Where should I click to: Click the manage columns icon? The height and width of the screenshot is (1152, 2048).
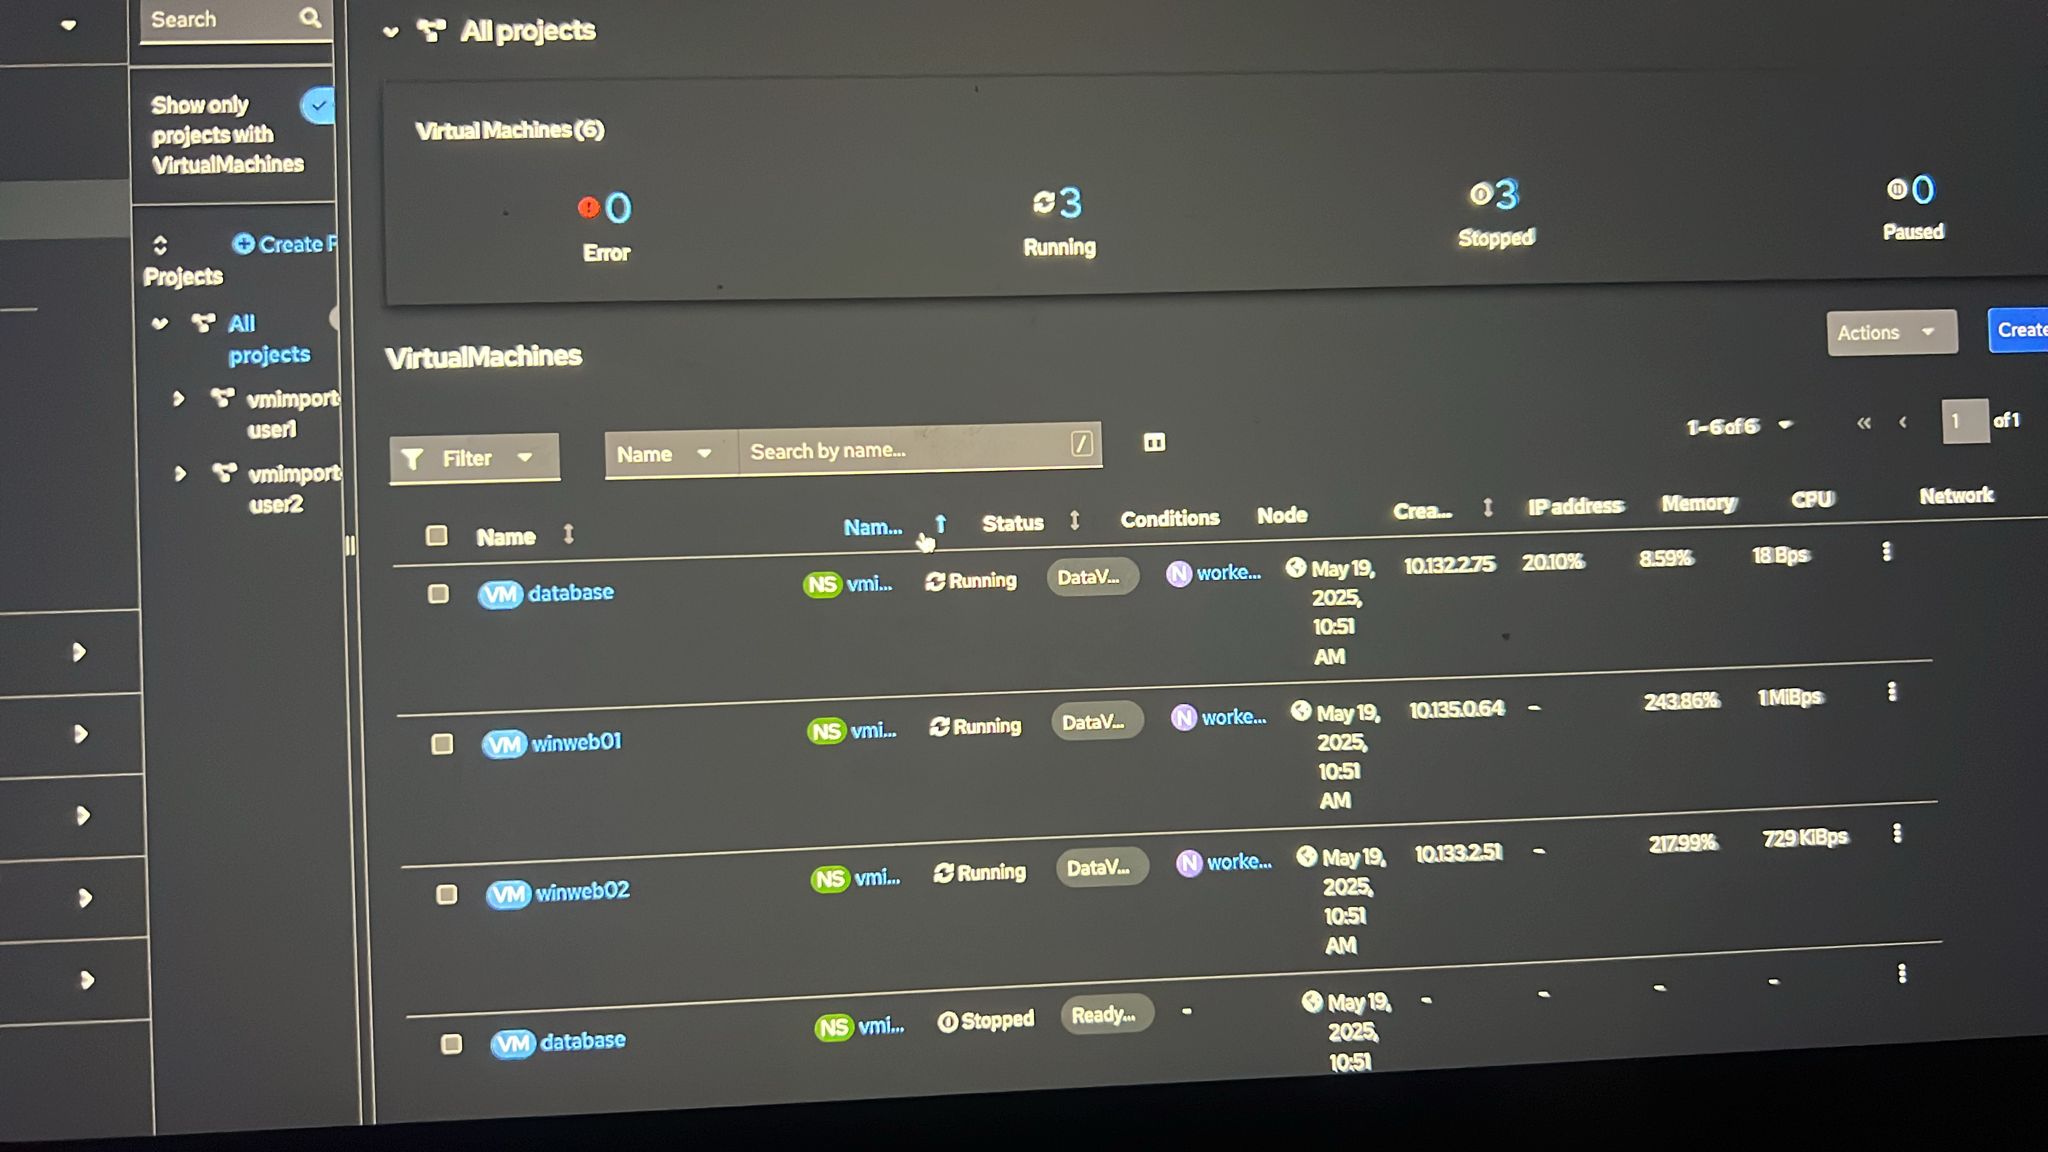1154,442
